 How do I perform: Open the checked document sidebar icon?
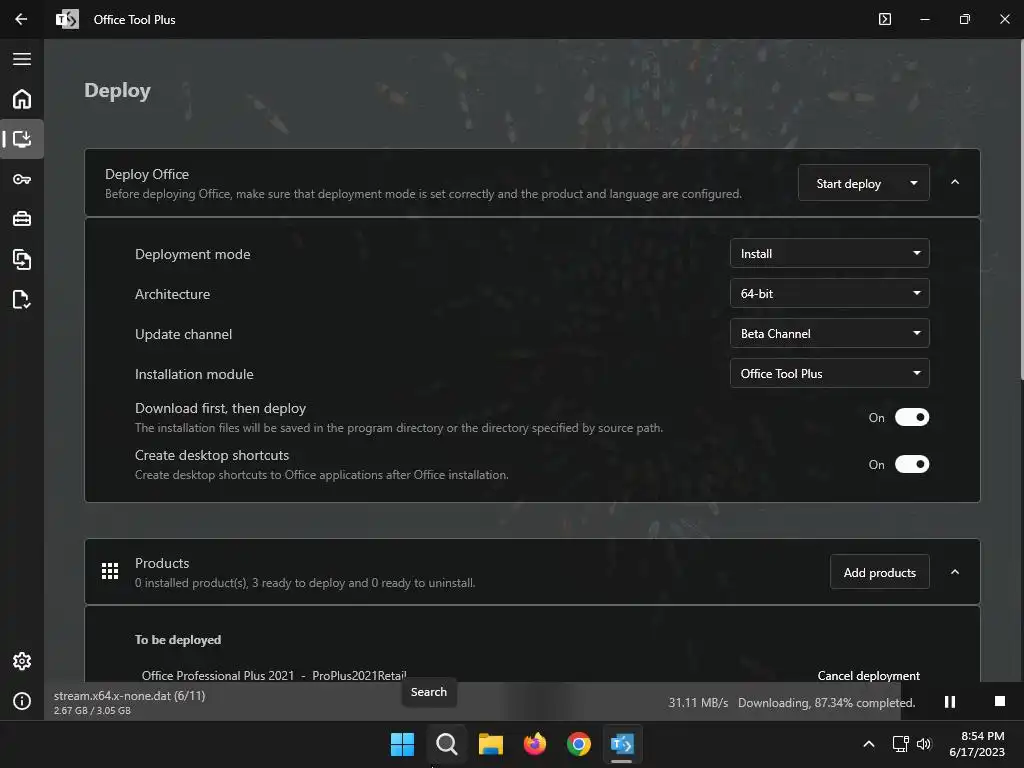click(x=22, y=300)
